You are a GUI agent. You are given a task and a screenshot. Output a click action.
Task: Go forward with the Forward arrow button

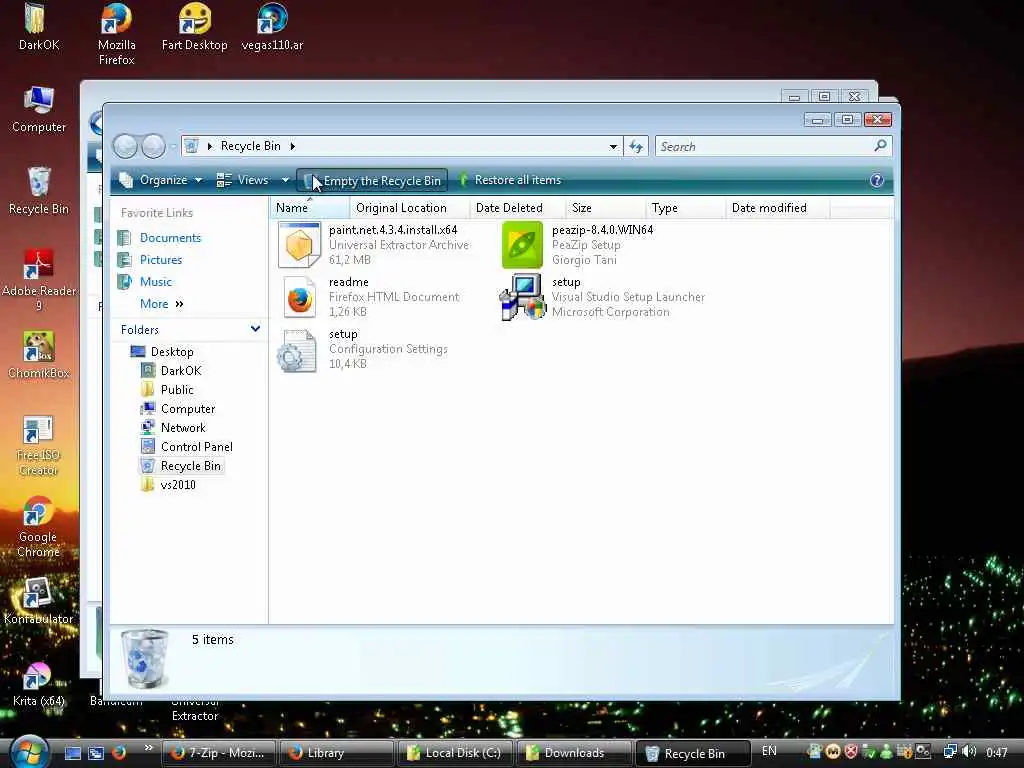(153, 146)
